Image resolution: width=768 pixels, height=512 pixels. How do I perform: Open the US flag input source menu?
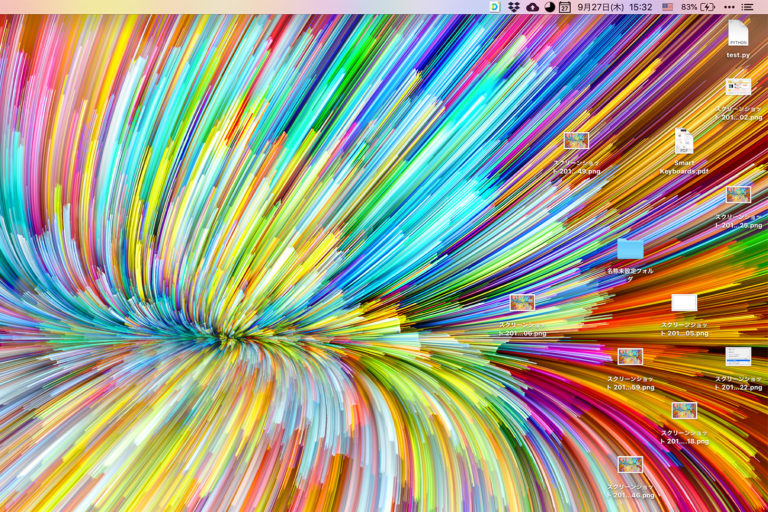[x=667, y=7]
